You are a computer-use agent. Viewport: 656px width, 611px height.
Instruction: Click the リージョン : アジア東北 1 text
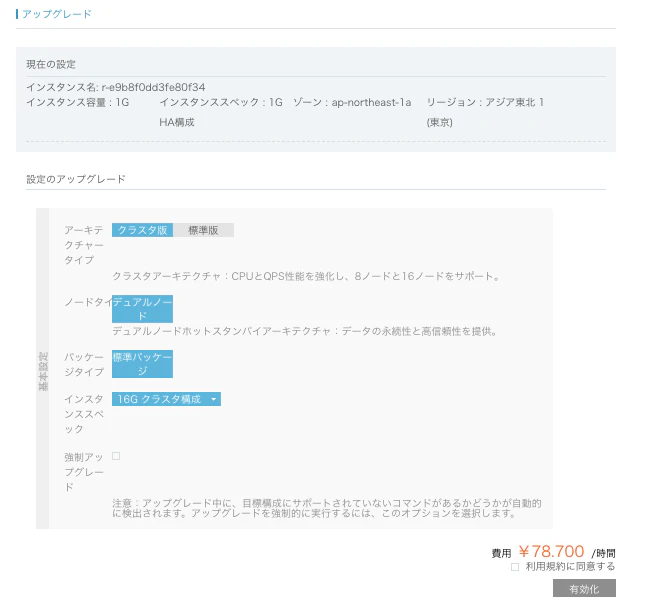[x=485, y=102]
